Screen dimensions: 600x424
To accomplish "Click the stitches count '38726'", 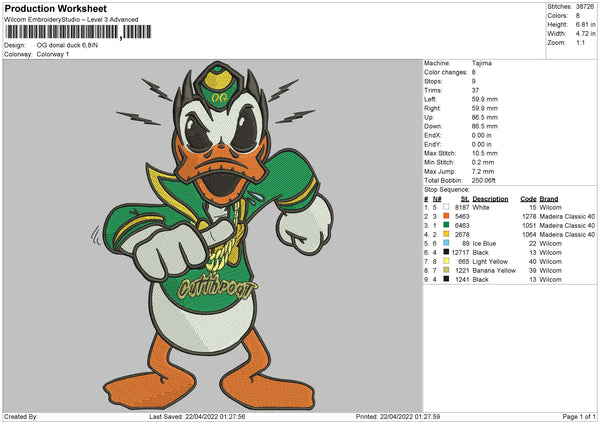I will [585, 7].
